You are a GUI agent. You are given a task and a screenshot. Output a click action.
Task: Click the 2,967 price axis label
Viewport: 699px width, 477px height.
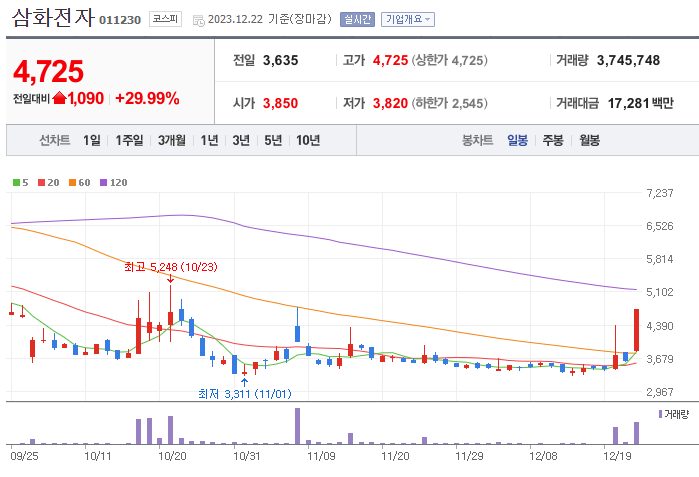pos(660,392)
